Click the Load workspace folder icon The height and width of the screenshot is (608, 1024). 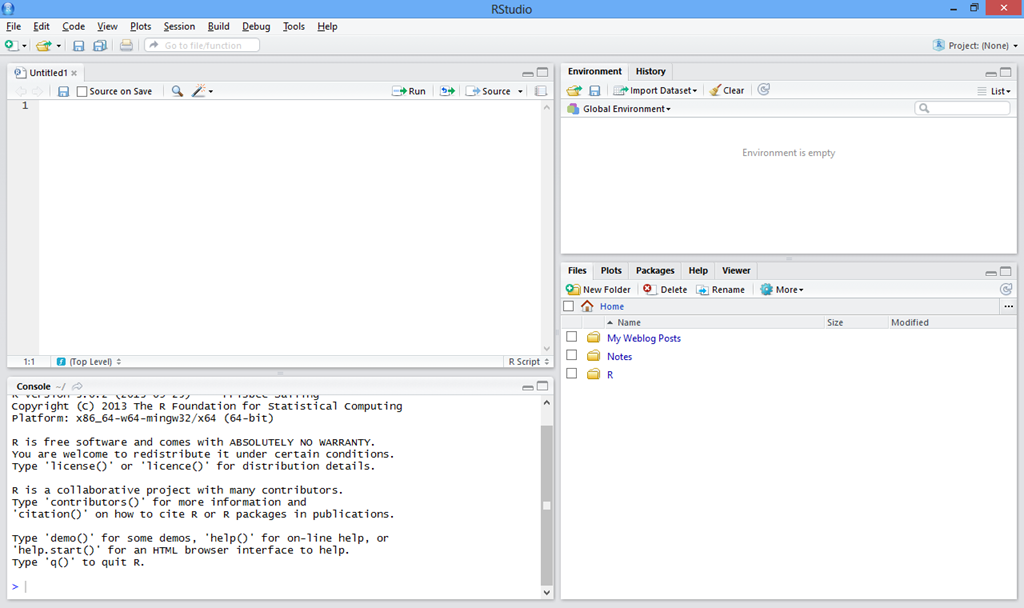click(x=574, y=90)
